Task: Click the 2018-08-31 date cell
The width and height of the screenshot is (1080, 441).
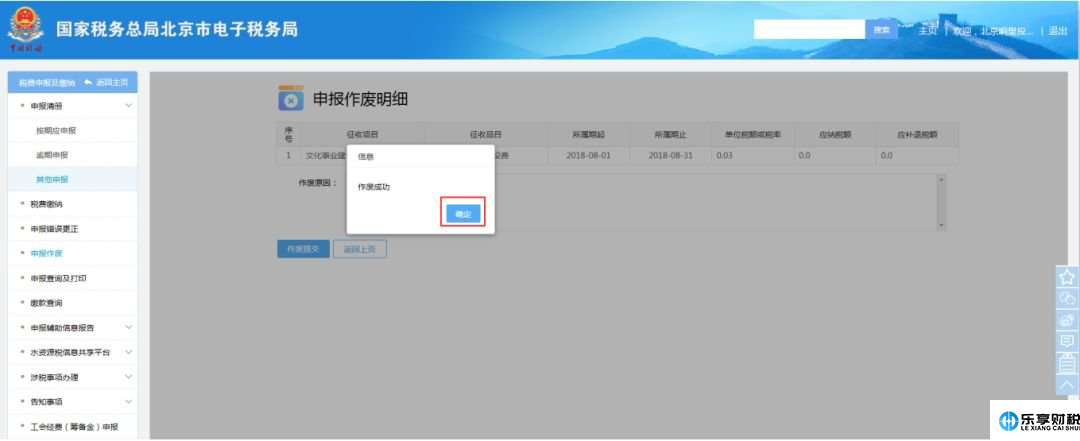Action: (670, 156)
